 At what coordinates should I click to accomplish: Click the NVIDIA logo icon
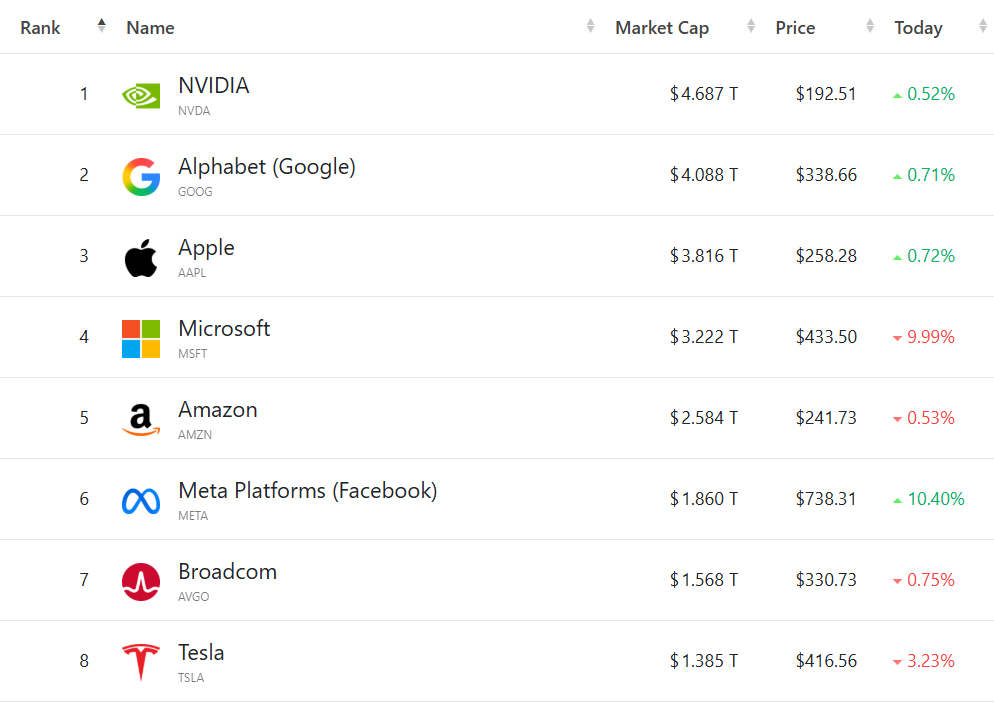141,95
